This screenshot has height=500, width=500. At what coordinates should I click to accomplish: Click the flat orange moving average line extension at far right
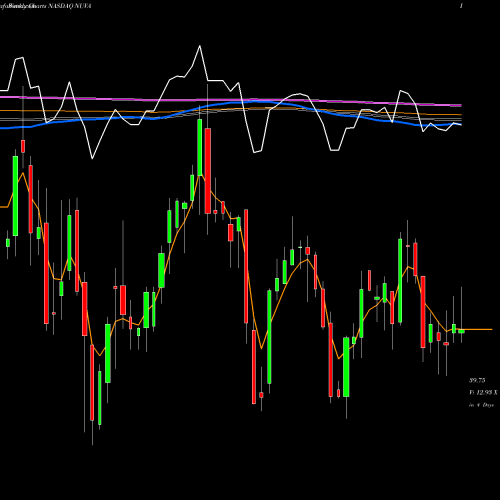pos(478,329)
